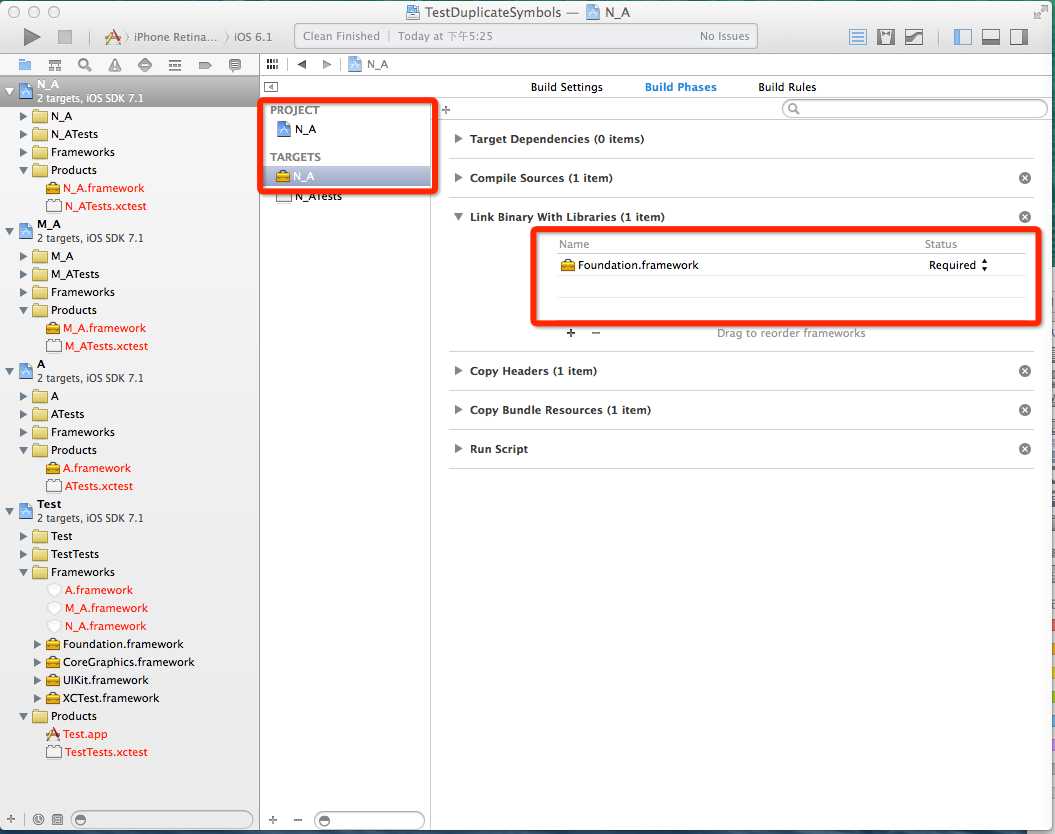Viewport: 1055px width, 834px height.
Task: Switch to Build Rules tab
Action: tap(787, 87)
